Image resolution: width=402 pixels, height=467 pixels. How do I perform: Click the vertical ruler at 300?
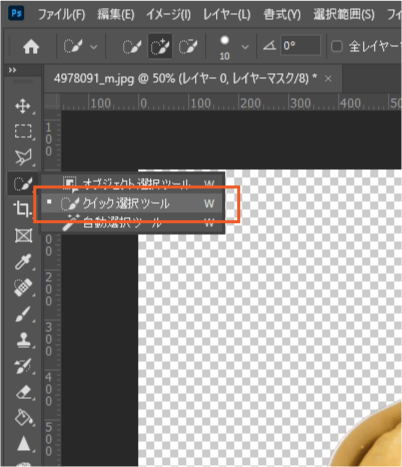click(49, 339)
